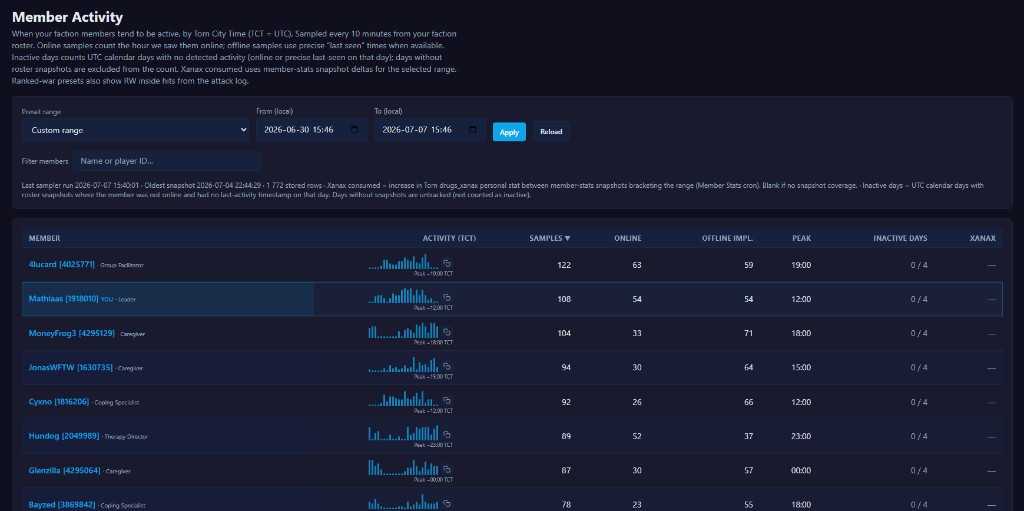Click the Apply button
Viewport: 1024px width, 511px height.
509,132
